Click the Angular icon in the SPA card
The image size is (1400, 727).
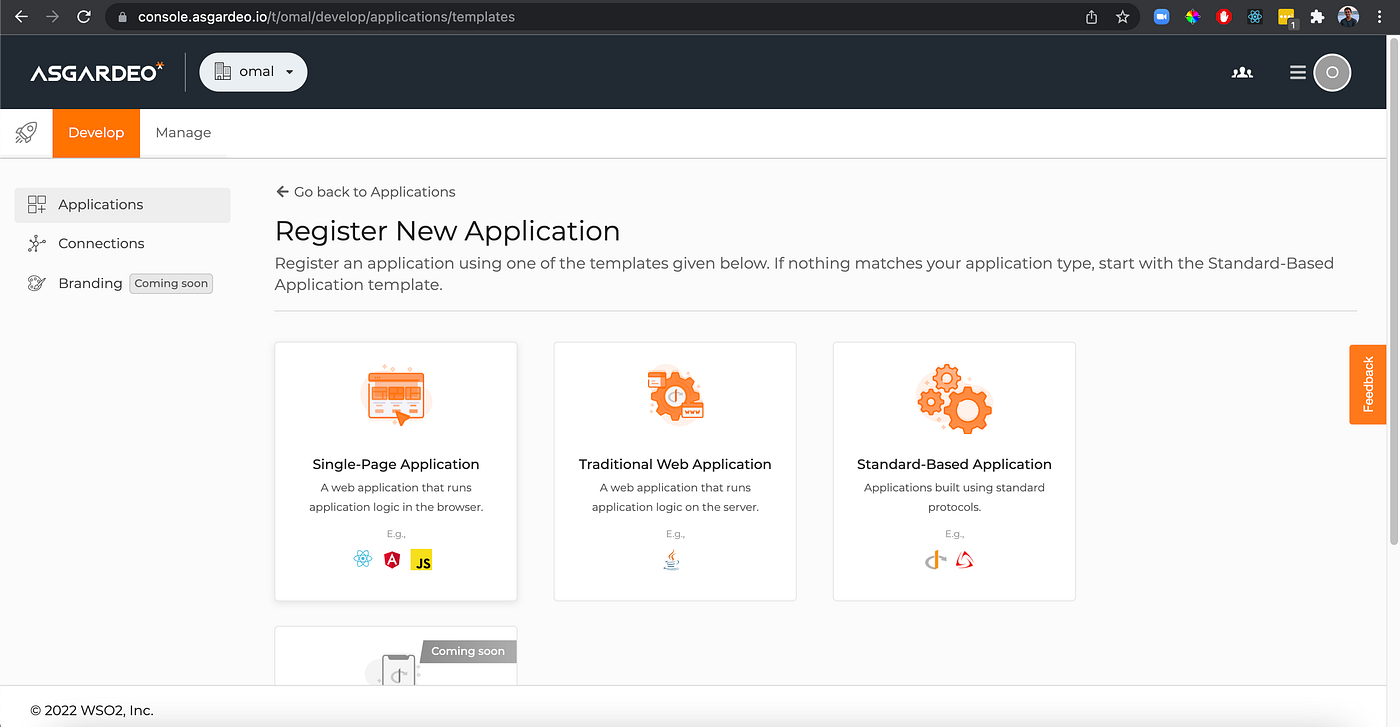click(392, 560)
